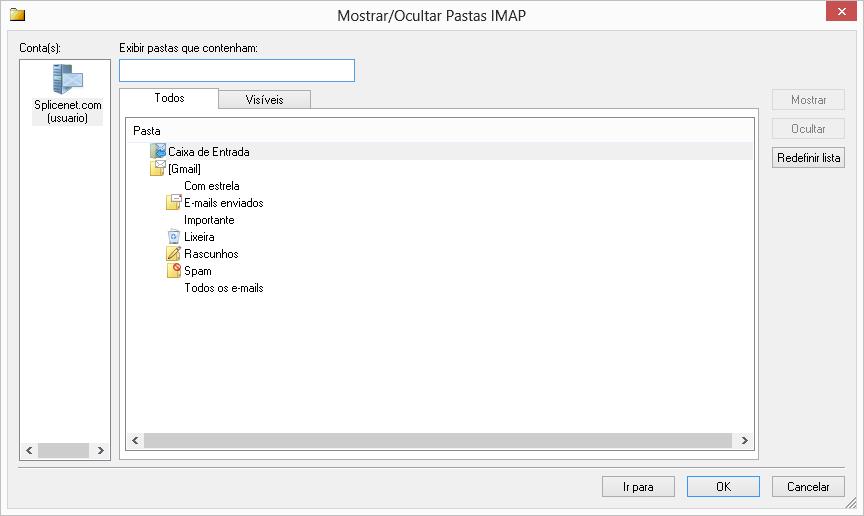Click the folder list's left scroll arrow

135,440
